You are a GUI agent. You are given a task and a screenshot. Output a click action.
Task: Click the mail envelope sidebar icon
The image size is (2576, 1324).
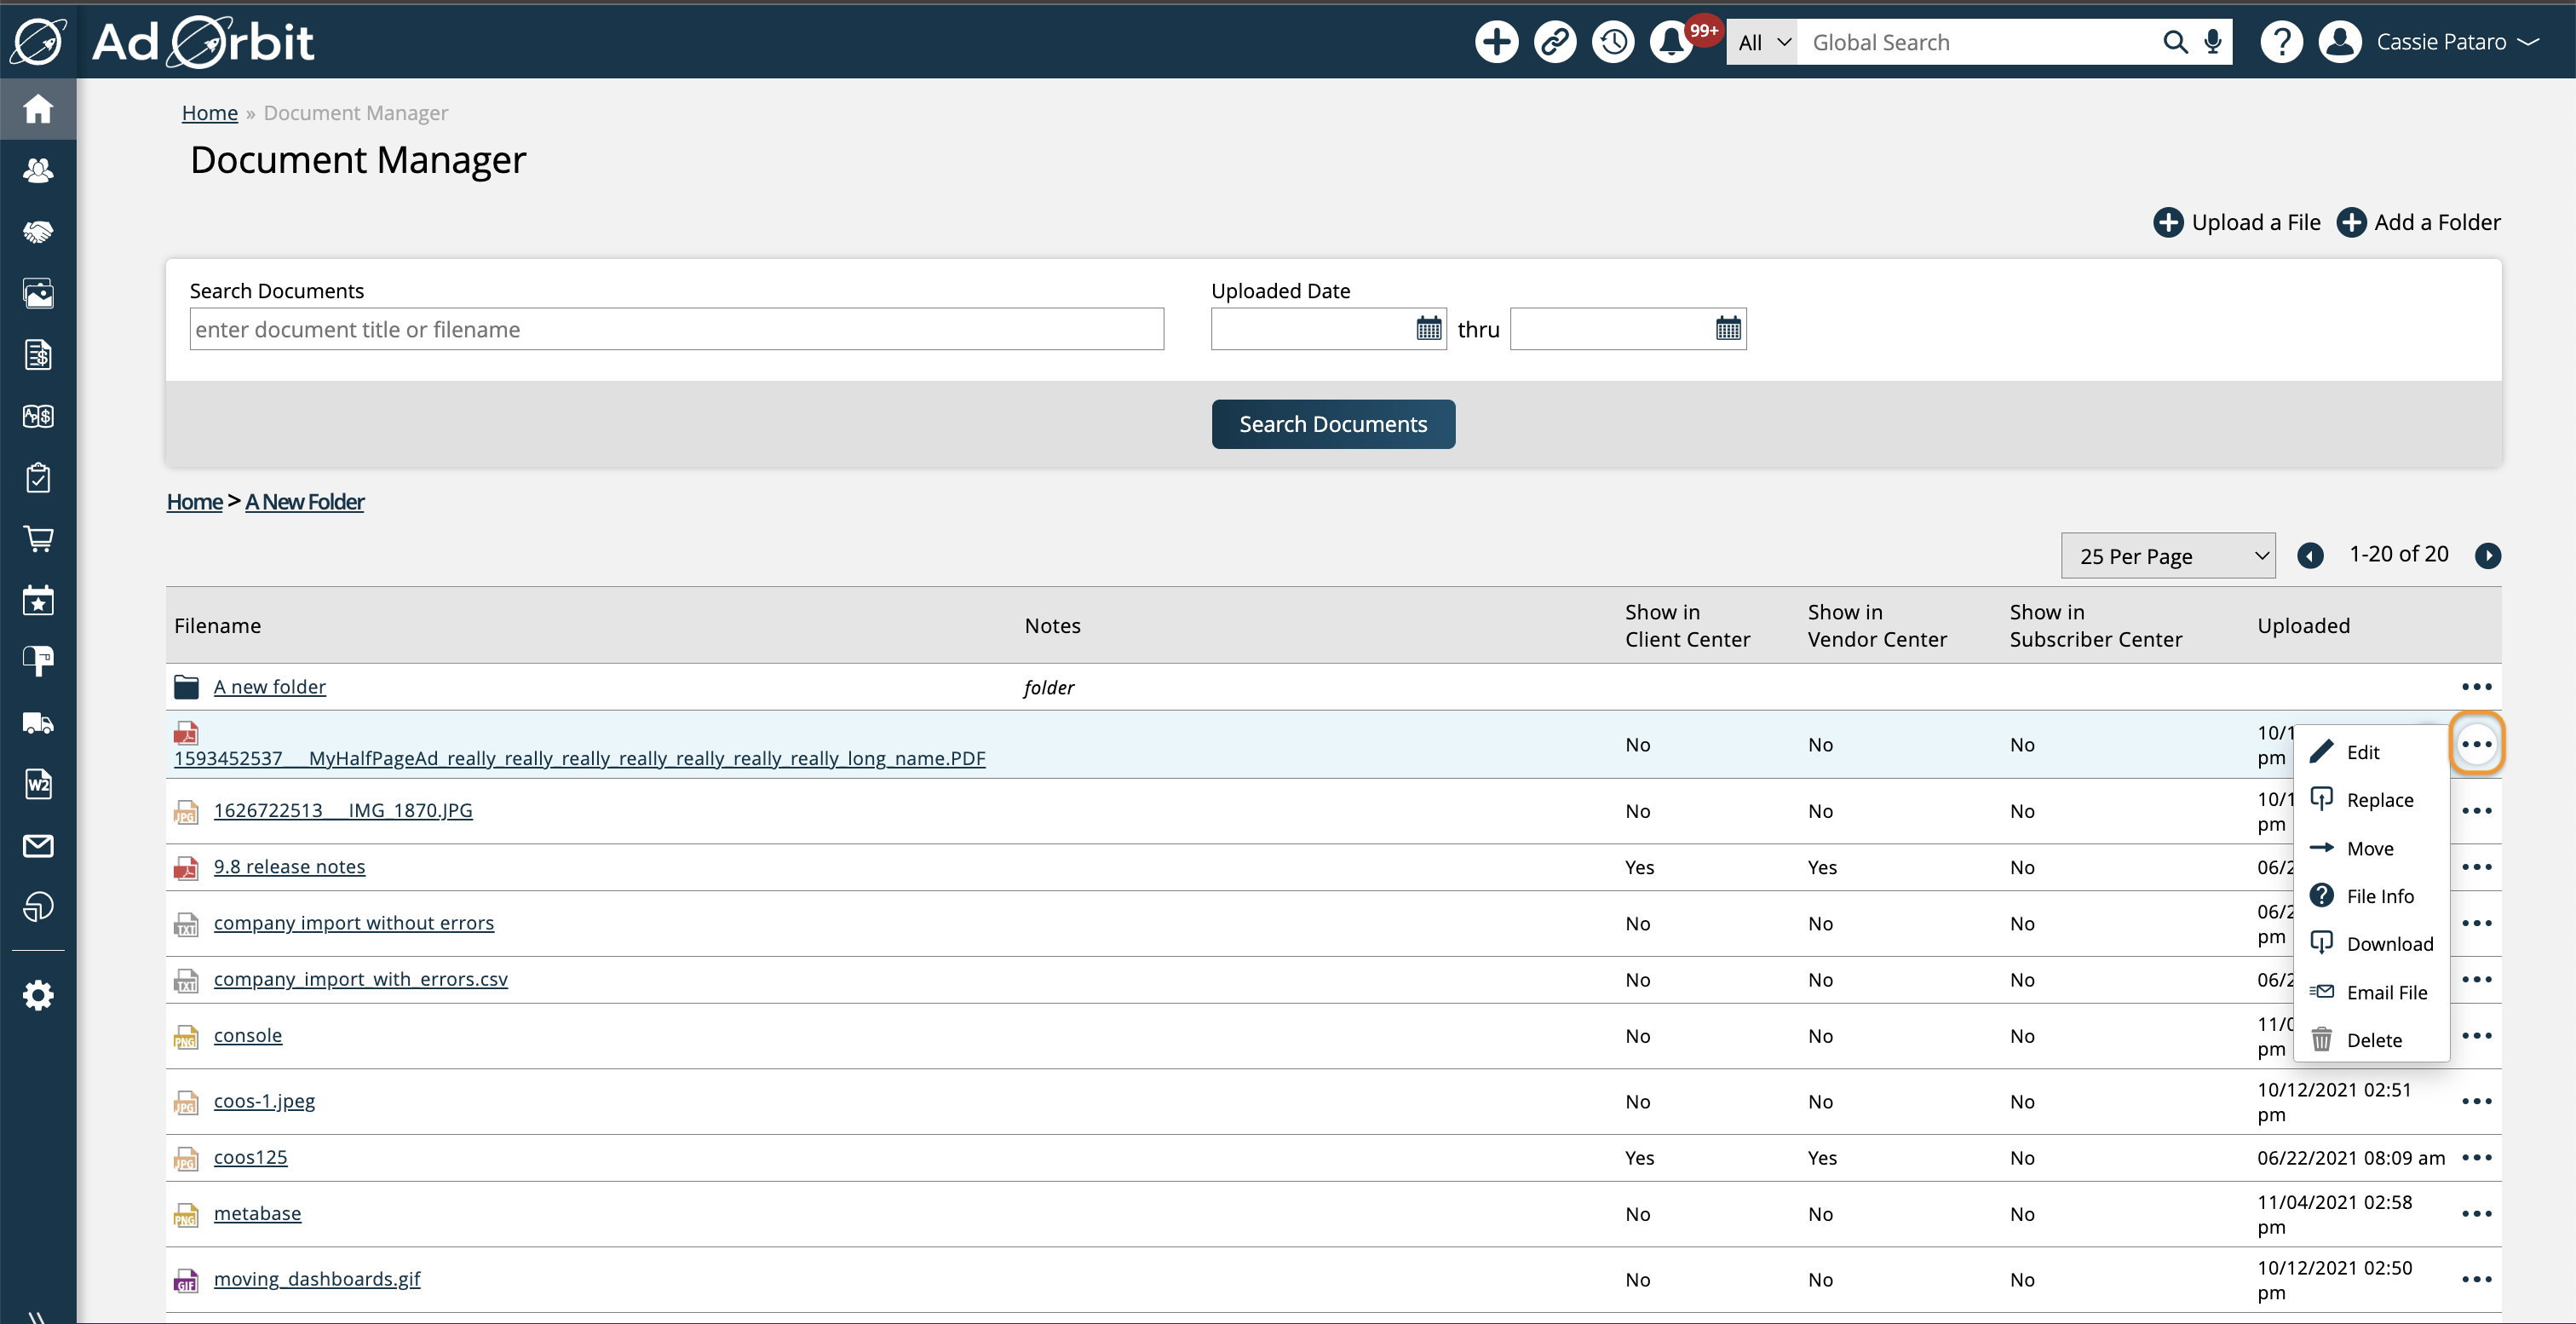coord(38,846)
